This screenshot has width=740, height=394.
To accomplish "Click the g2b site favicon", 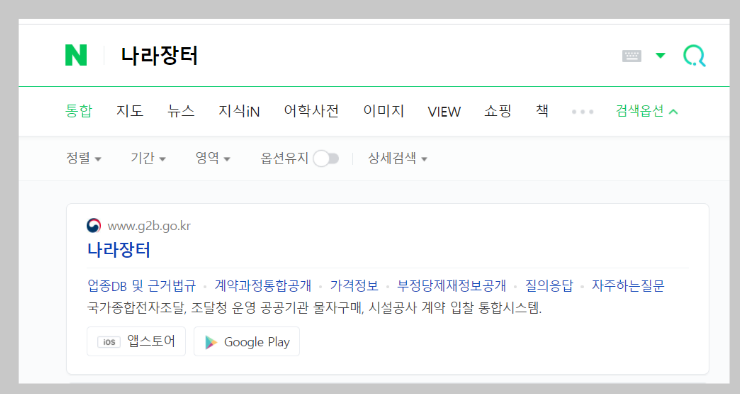I will pos(94,226).
